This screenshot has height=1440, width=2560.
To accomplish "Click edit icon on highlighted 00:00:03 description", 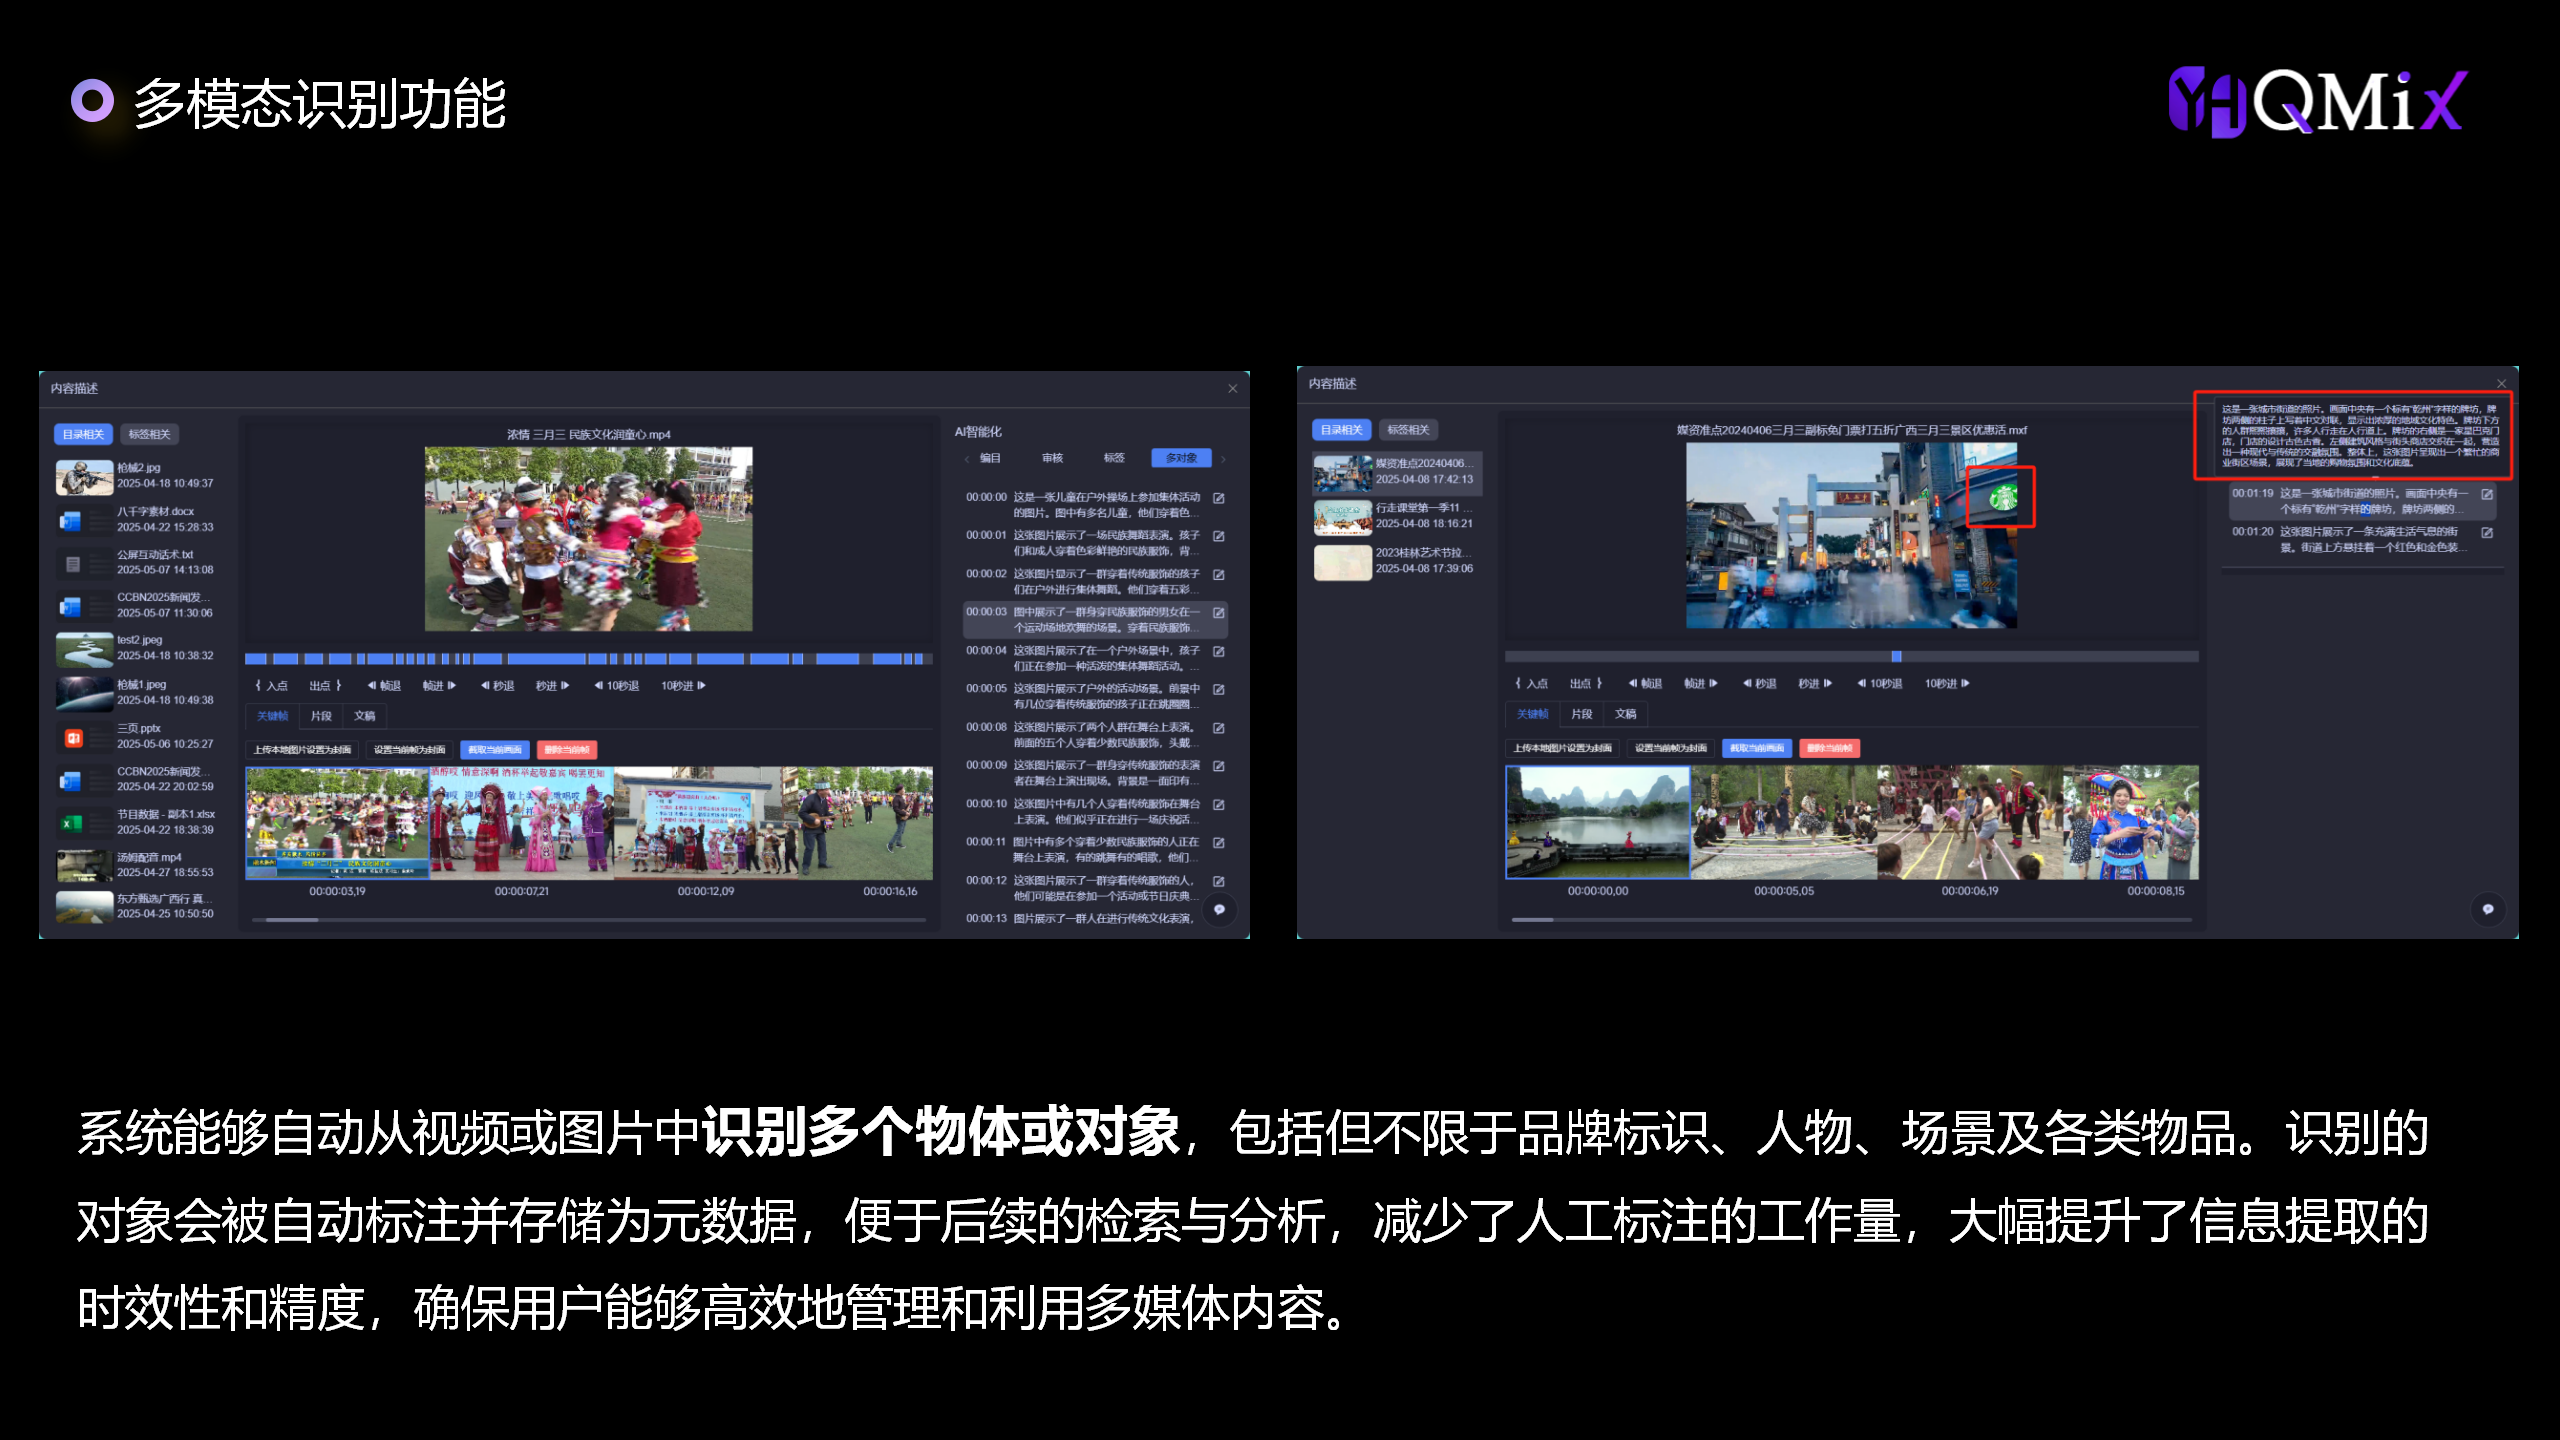I will [x=1219, y=613].
